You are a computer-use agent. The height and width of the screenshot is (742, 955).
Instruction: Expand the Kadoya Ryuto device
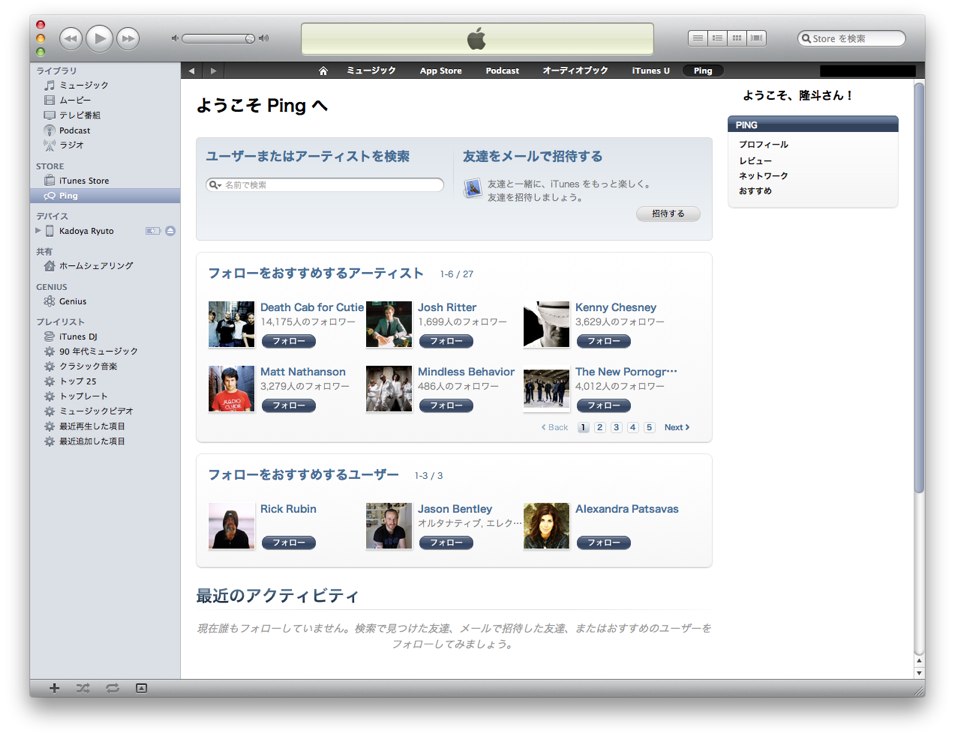pyautogui.click(x=38, y=231)
